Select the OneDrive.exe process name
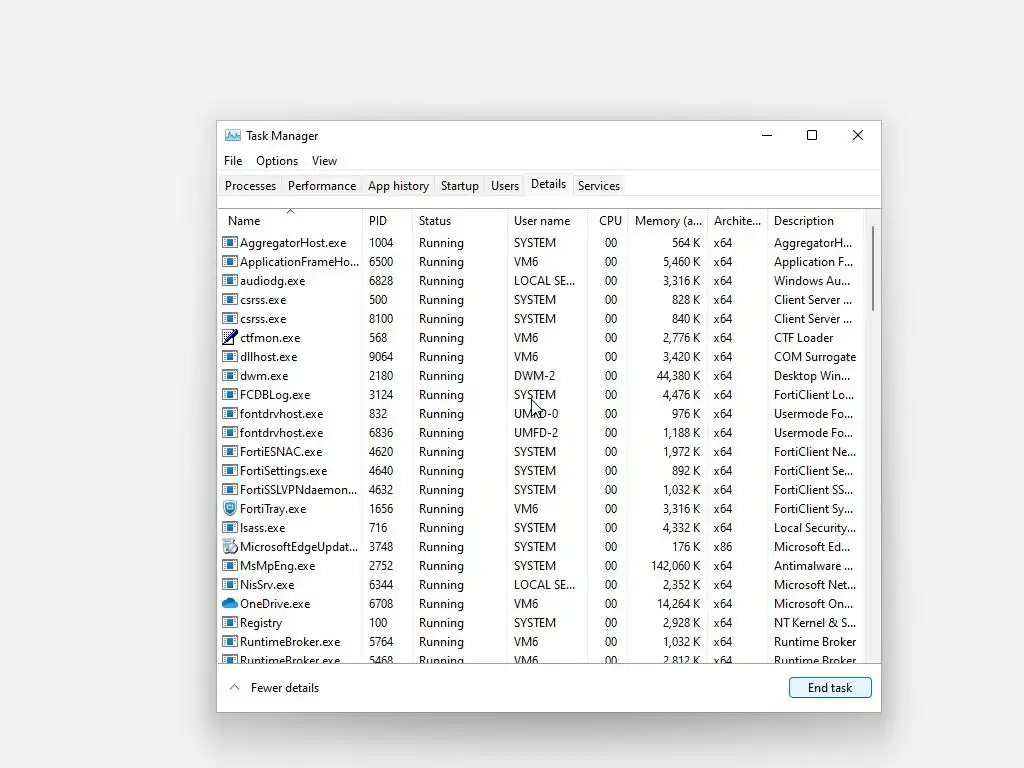1024x768 pixels. coord(275,603)
